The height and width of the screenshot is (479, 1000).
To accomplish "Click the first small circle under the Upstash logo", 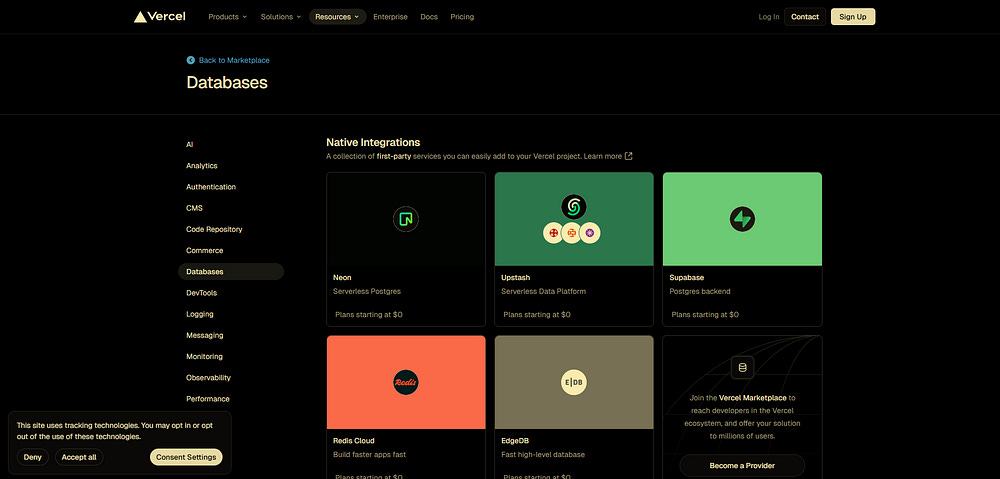I will click(554, 233).
